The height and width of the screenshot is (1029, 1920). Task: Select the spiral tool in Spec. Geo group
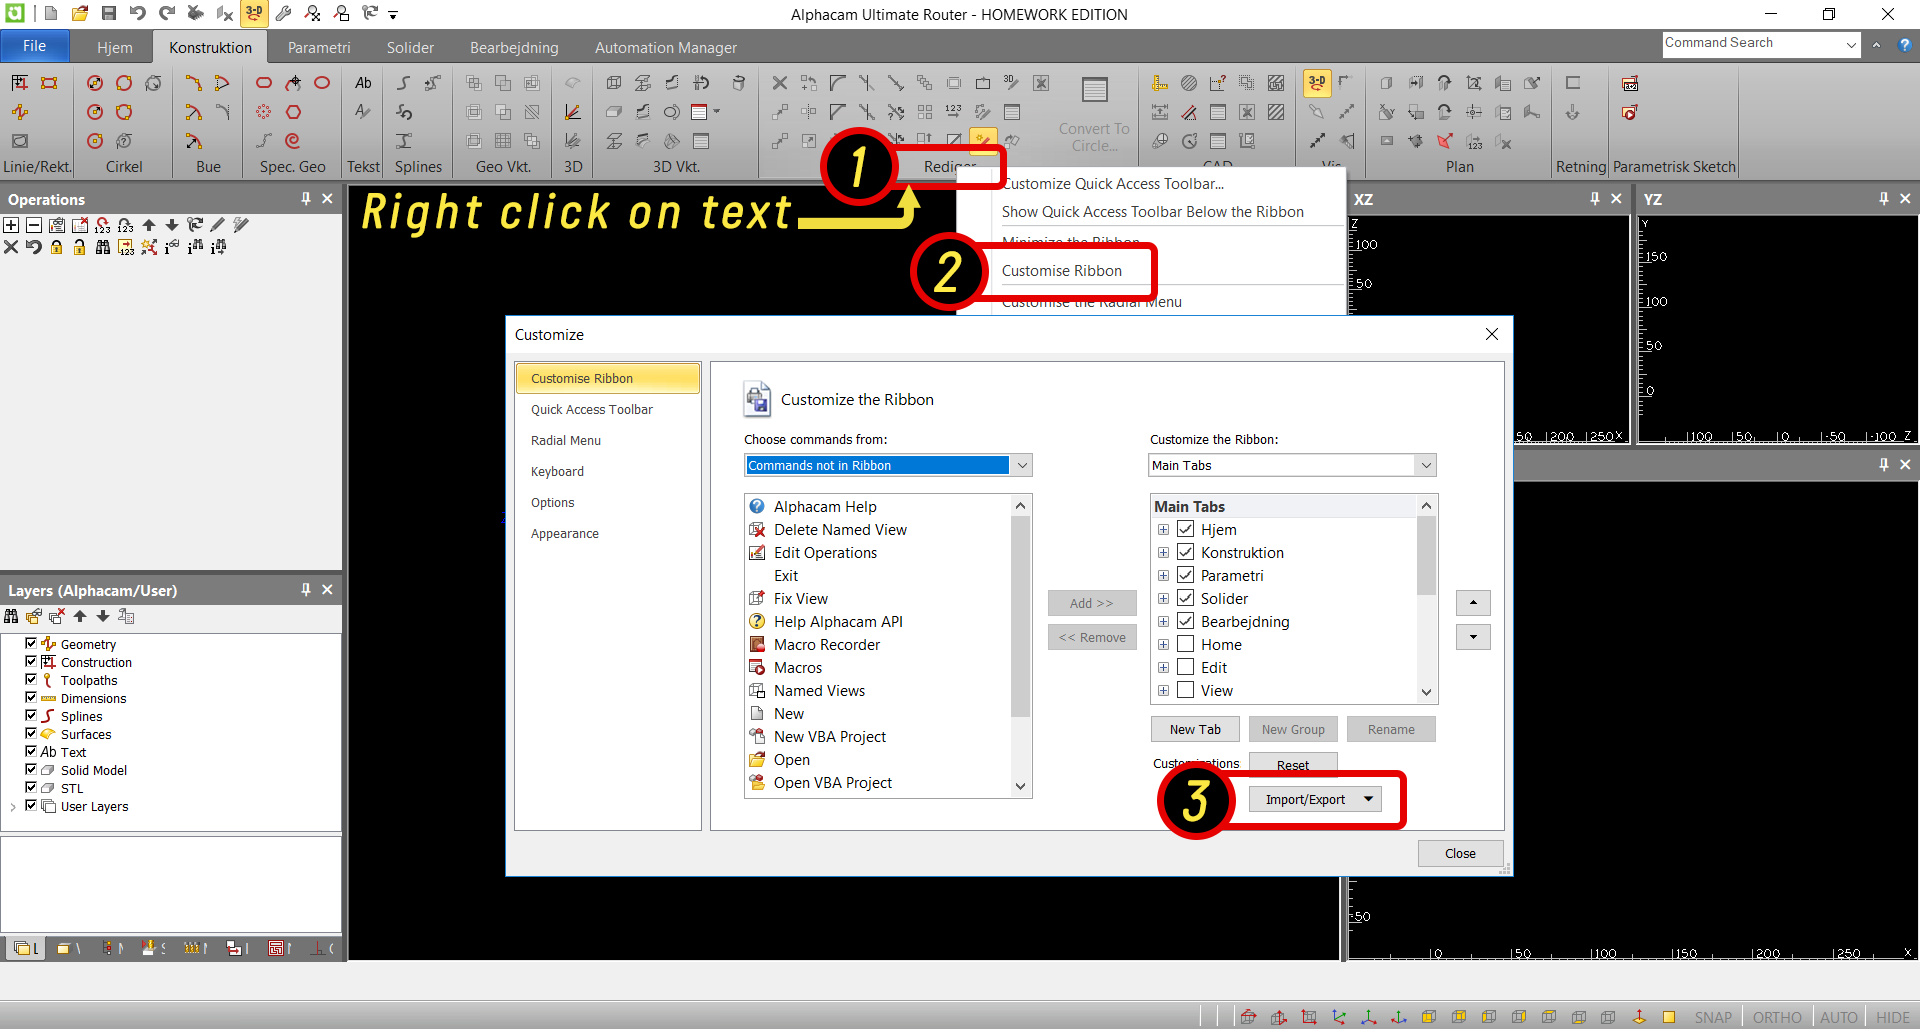pyautogui.click(x=293, y=141)
